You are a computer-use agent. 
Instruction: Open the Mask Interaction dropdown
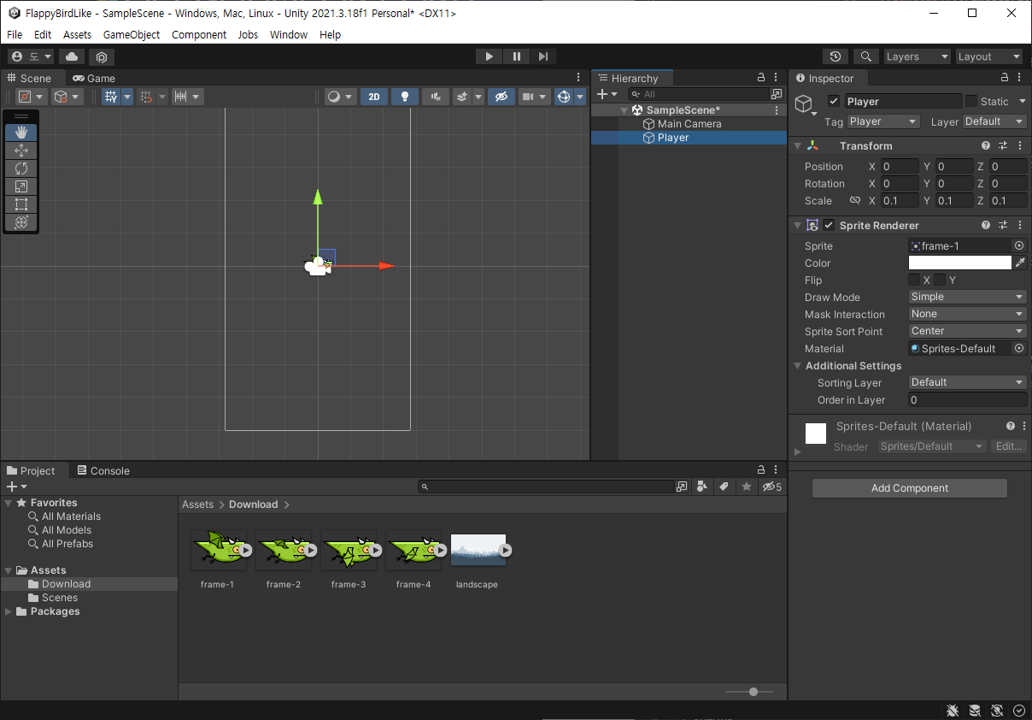click(967, 314)
